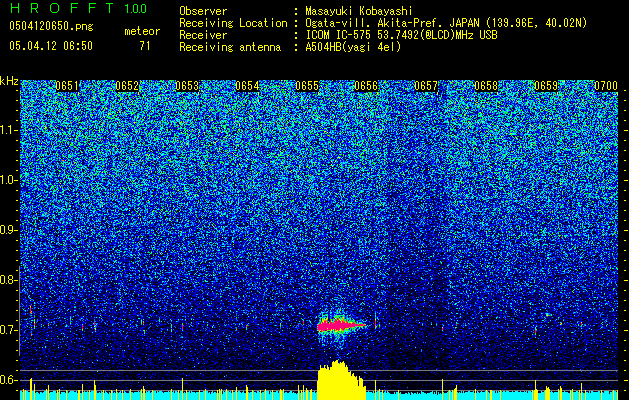The width and height of the screenshot is (629, 400).
Task: Click the A504HB(yagi 4el) antenna text
Action: pos(353,47)
